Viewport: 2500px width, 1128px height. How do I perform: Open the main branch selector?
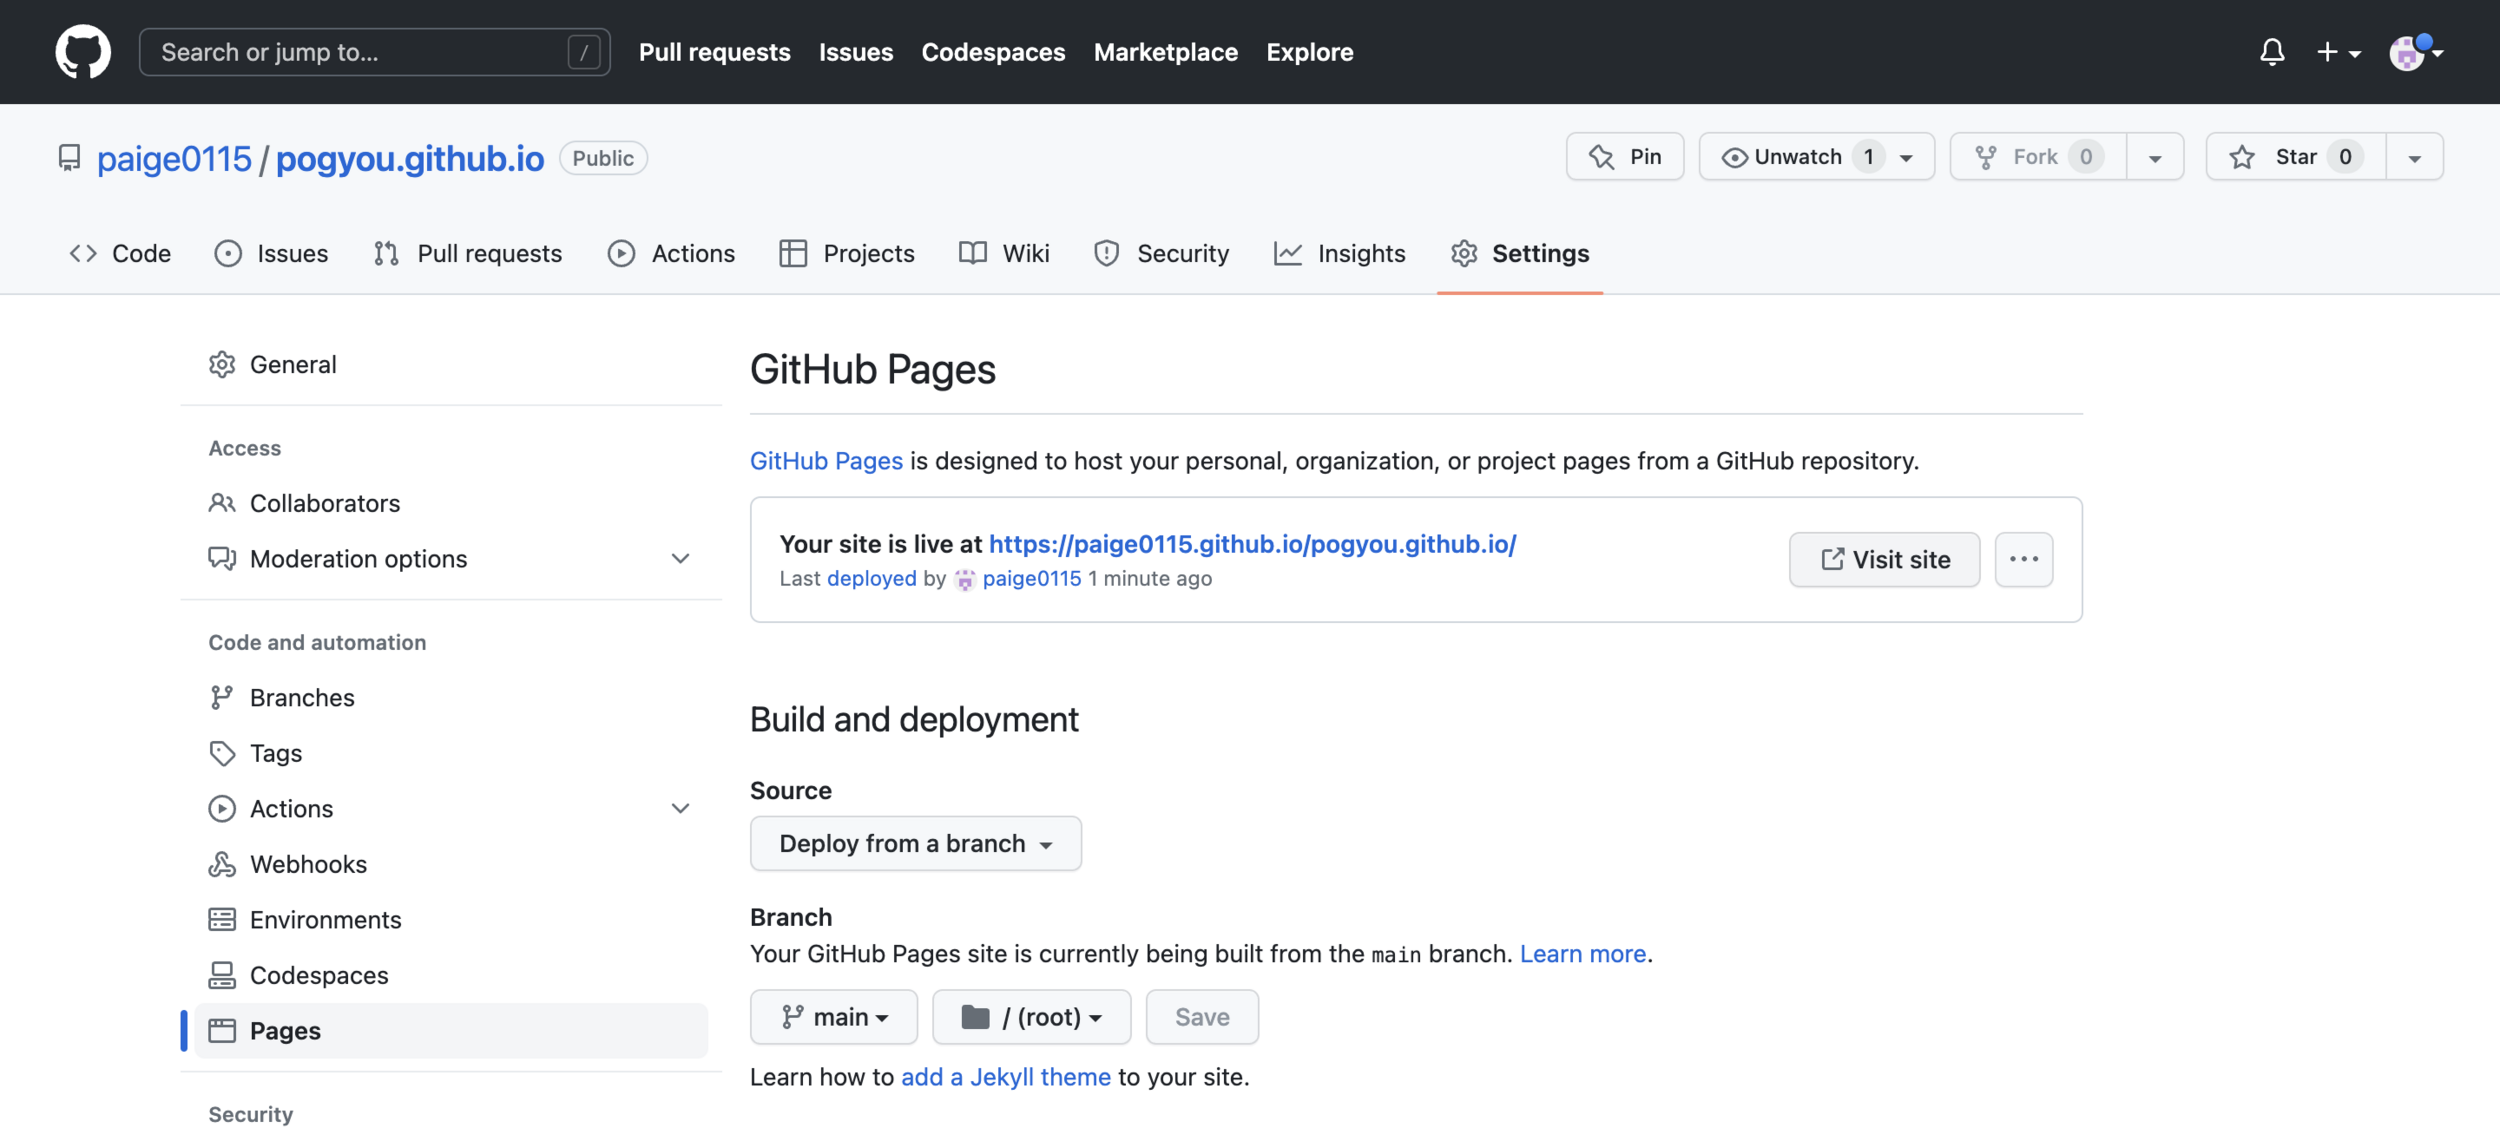tap(833, 1017)
